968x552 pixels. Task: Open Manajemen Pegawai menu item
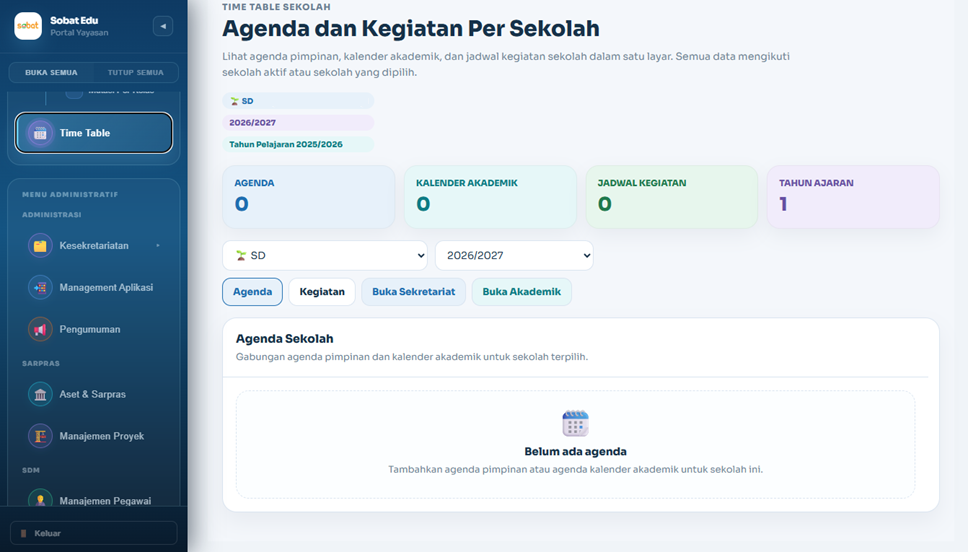94,498
